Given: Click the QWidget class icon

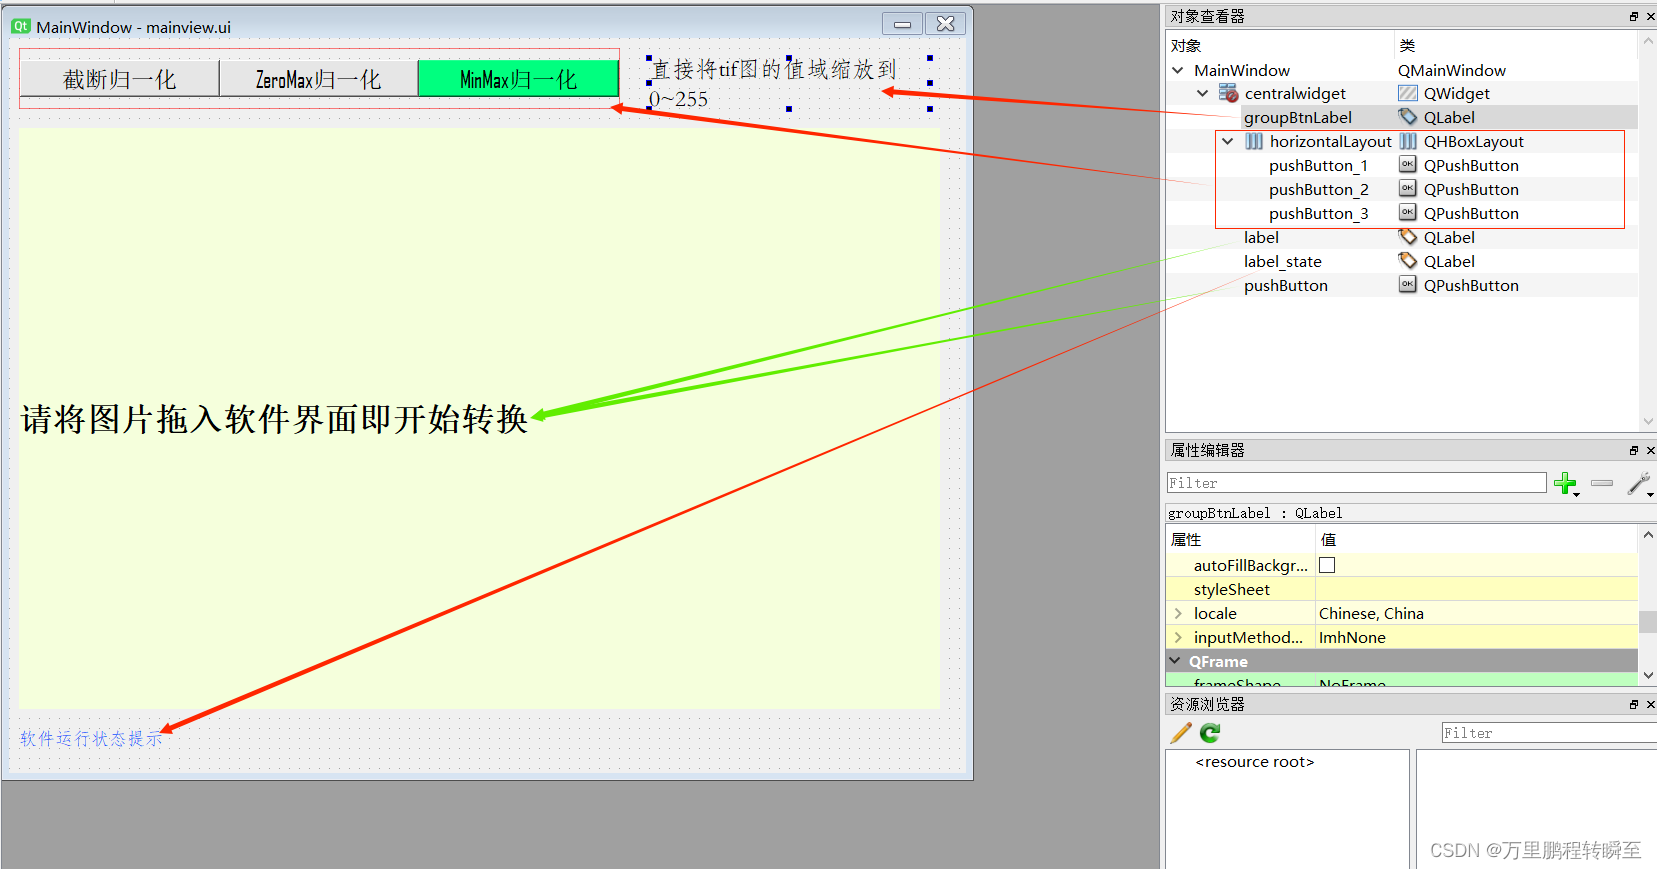Looking at the screenshot, I should tap(1408, 93).
